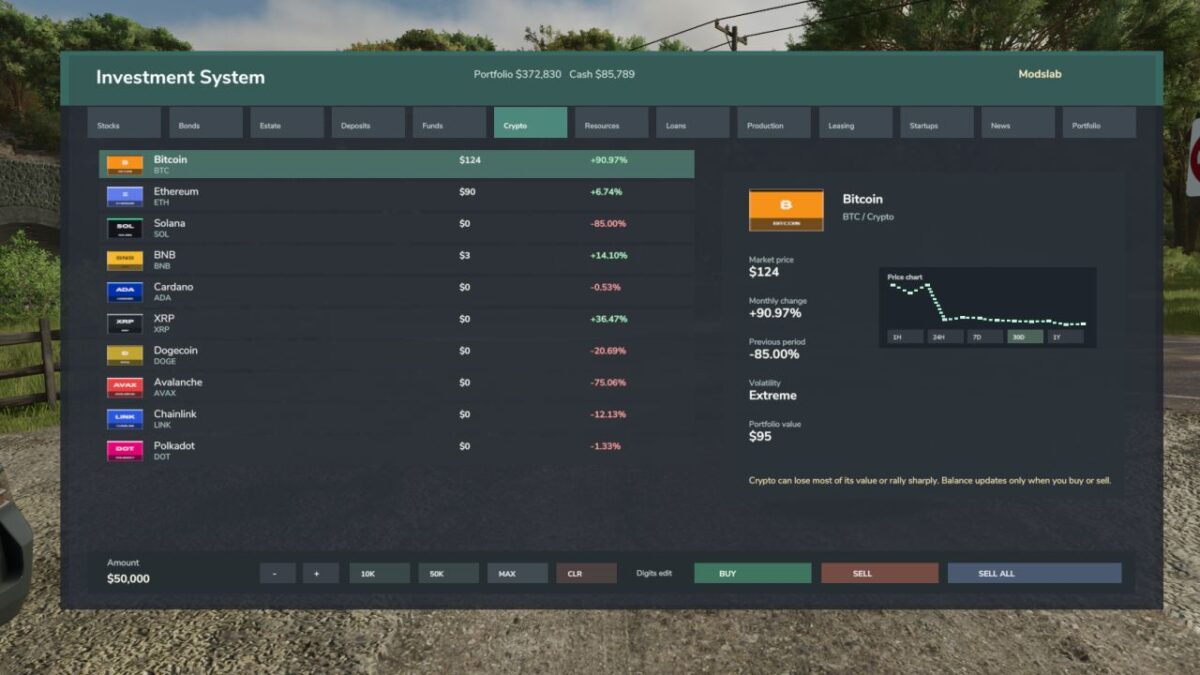Click Digits edit label
1200x675 pixels.
pos(654,573)
